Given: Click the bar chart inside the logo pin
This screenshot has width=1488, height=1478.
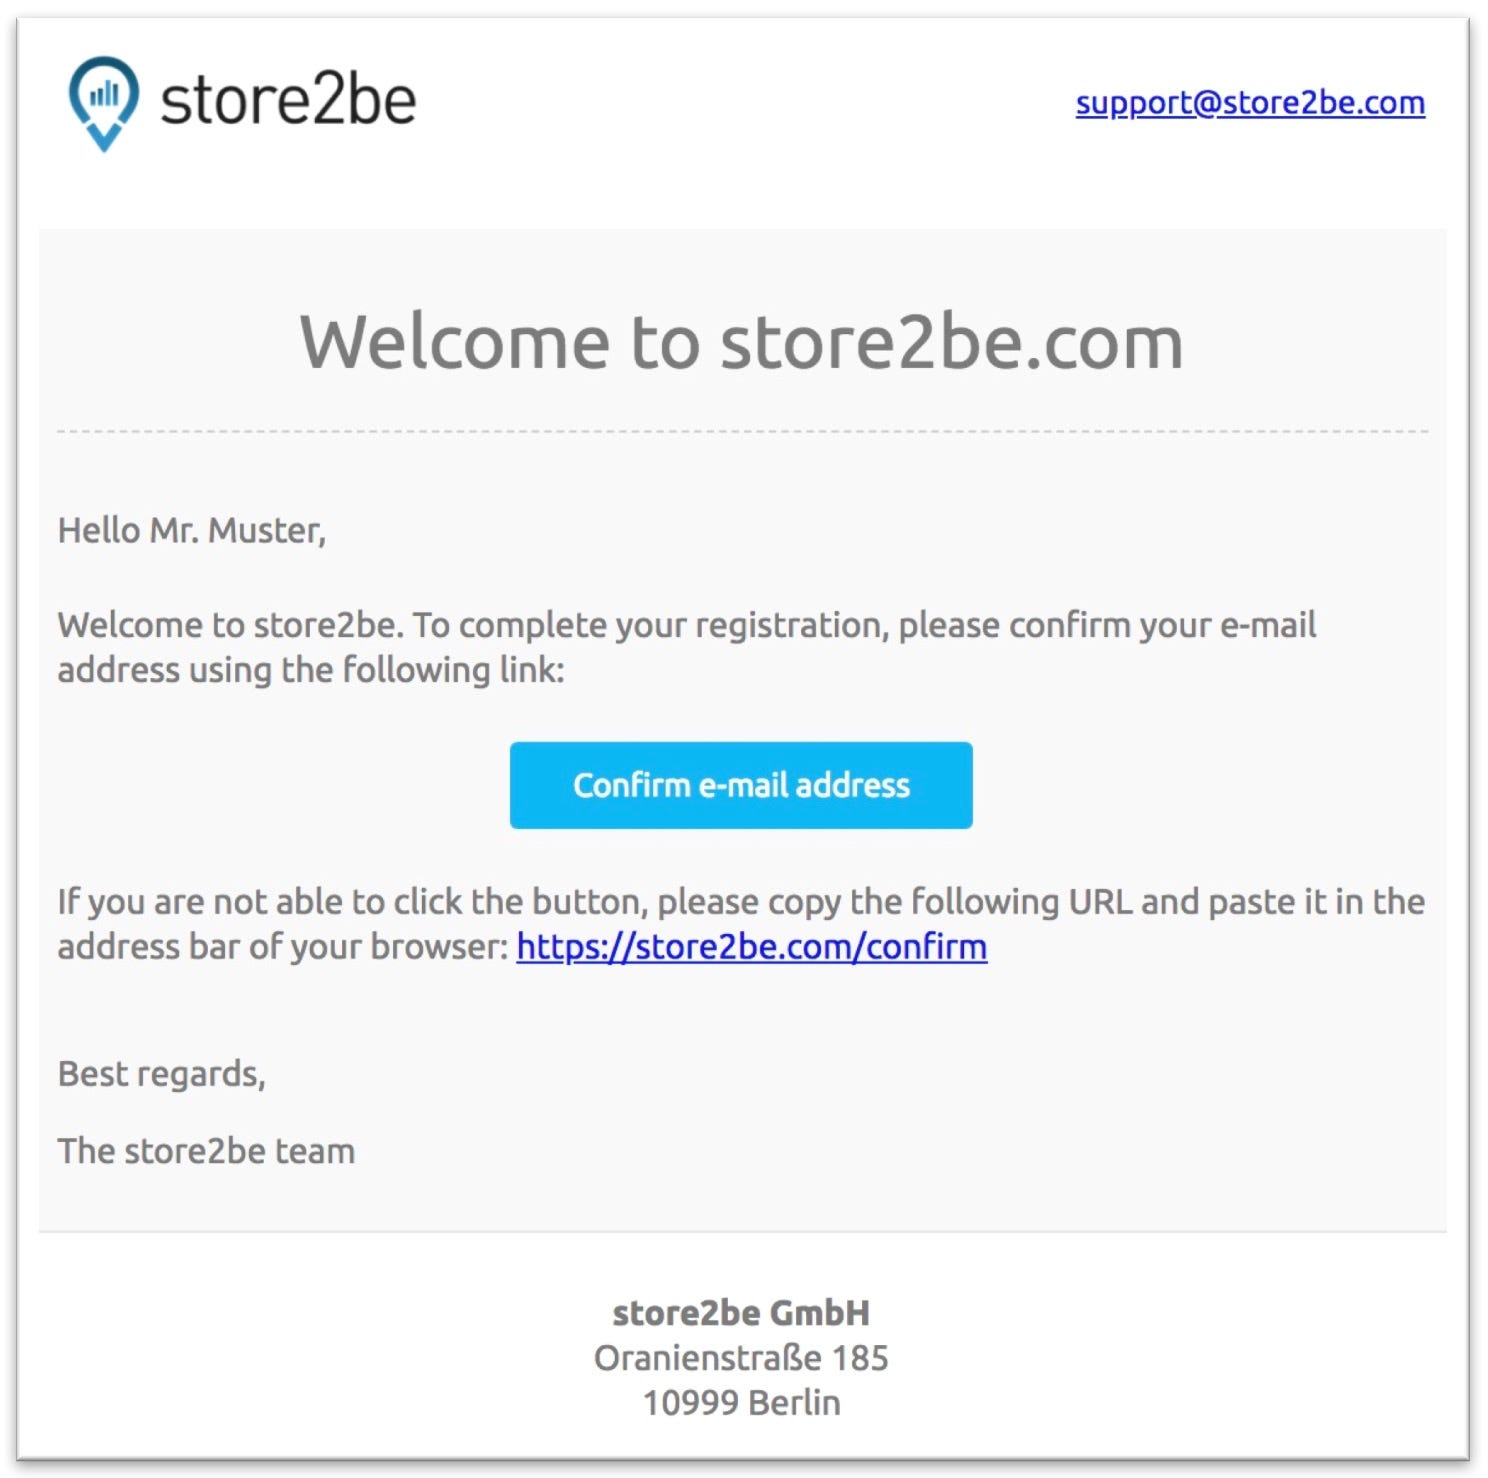Looking at the screenshot, I should pyautogui.click(x=104, y=95).
